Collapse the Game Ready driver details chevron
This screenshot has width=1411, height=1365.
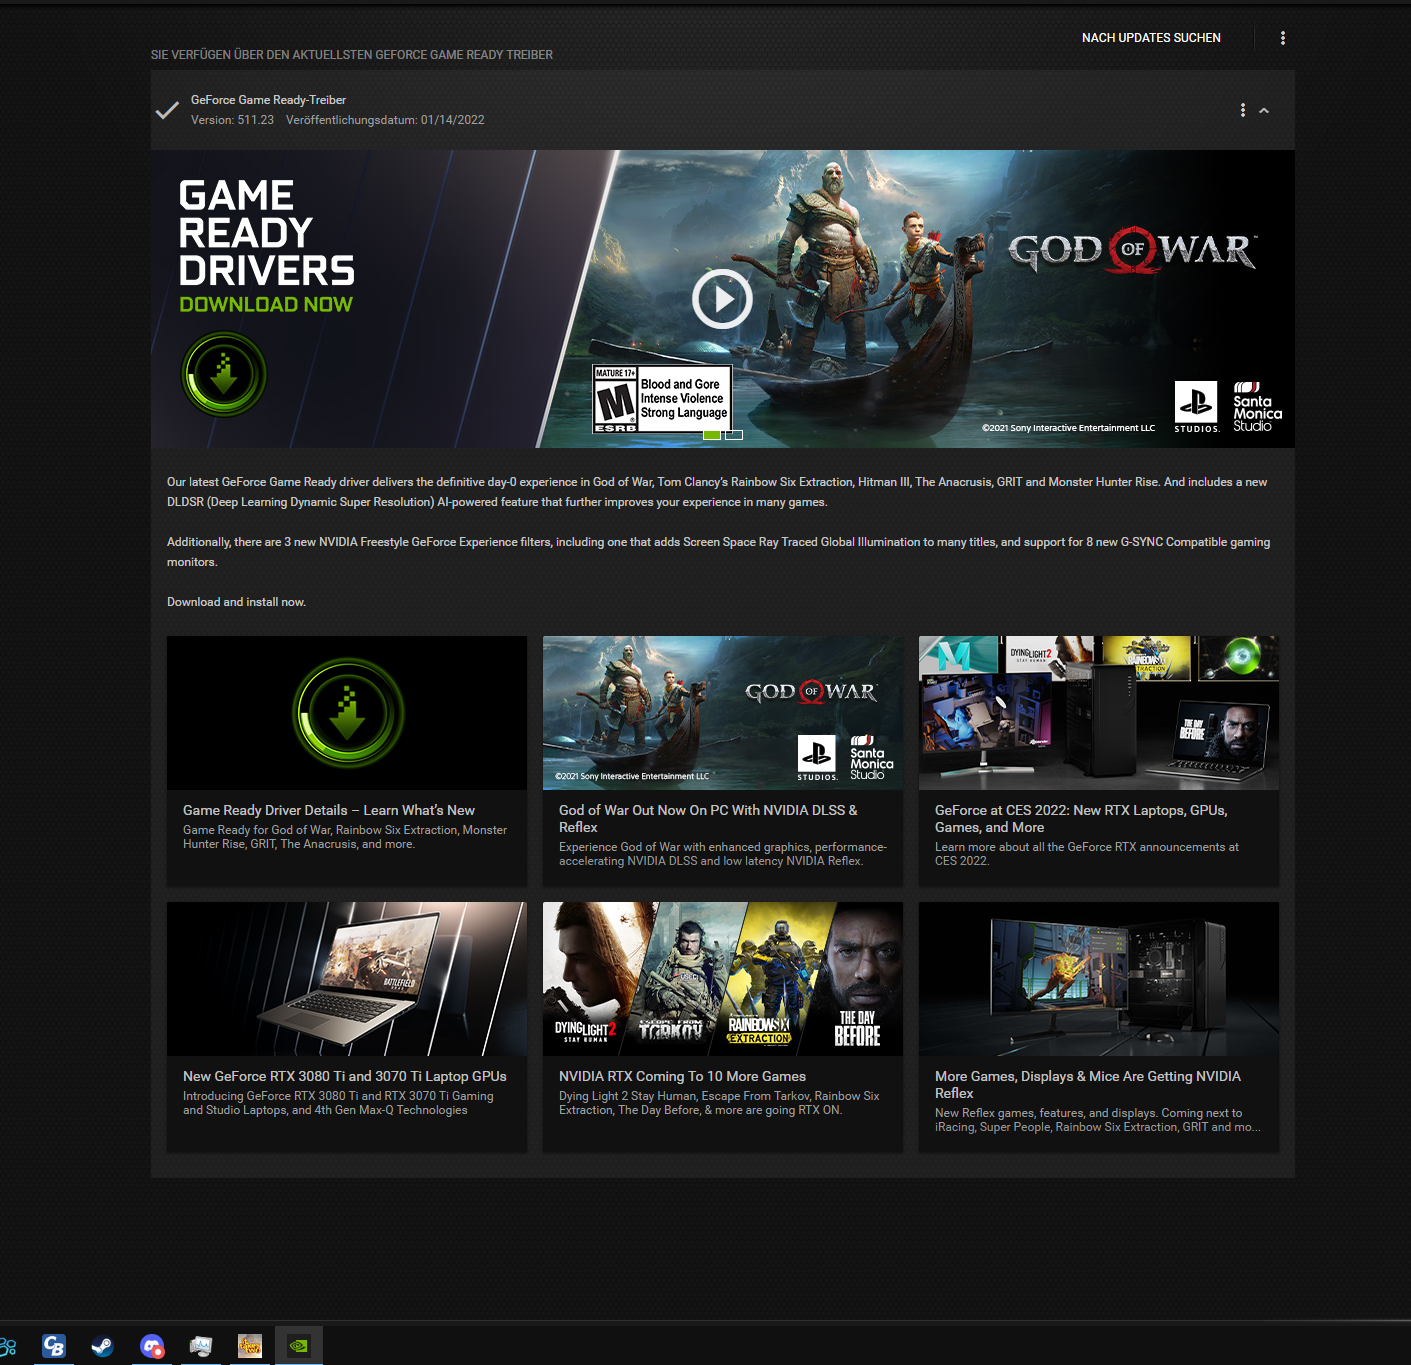point(1264,111)
